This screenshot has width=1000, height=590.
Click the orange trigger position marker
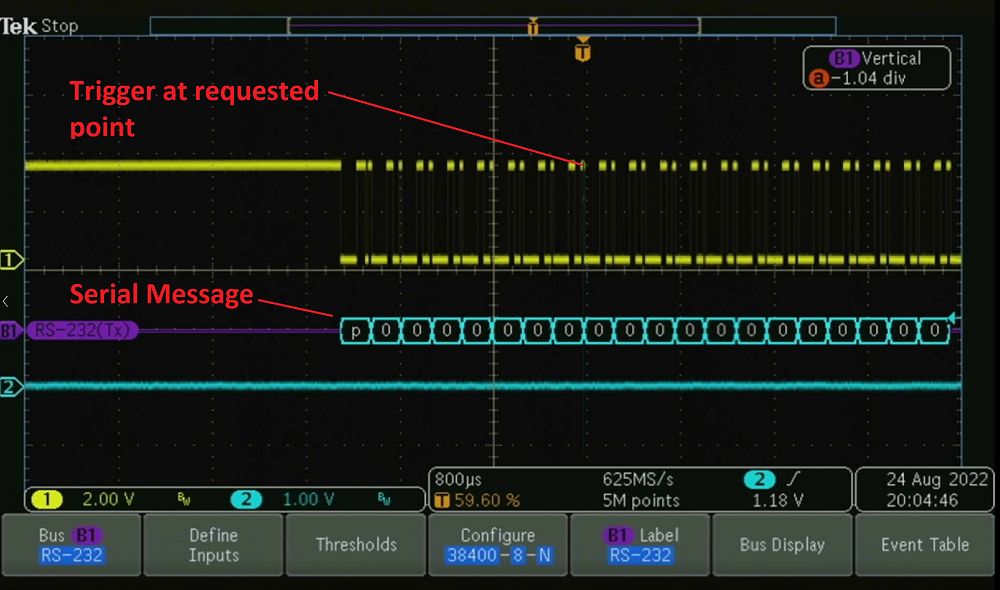click(583, 49)
